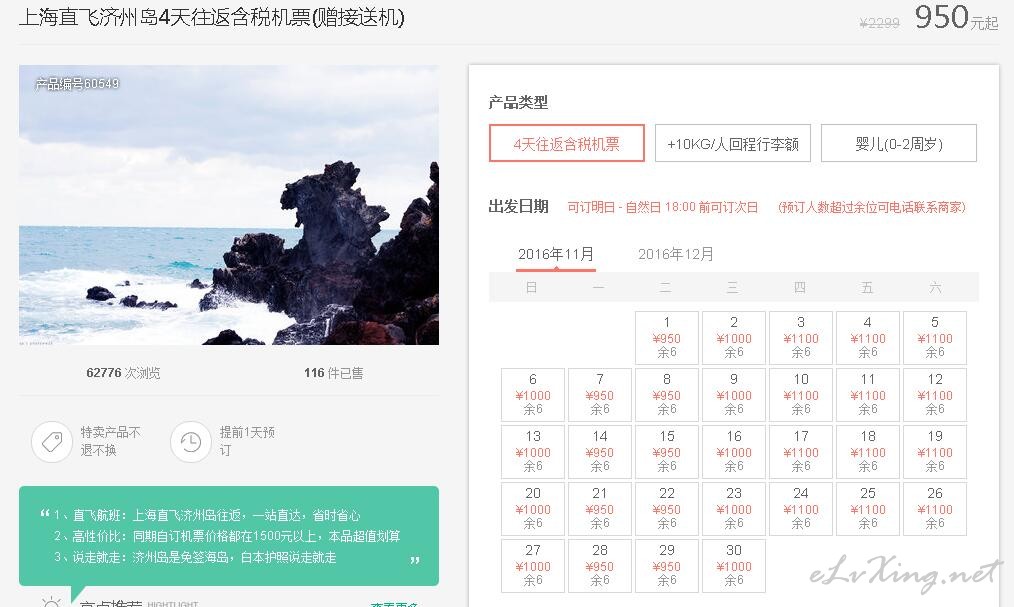The width and height of the screenshot is (1014, 607).
Task: Click the clock icon beside 提前1天预订
Action: (x=191, y=442)
